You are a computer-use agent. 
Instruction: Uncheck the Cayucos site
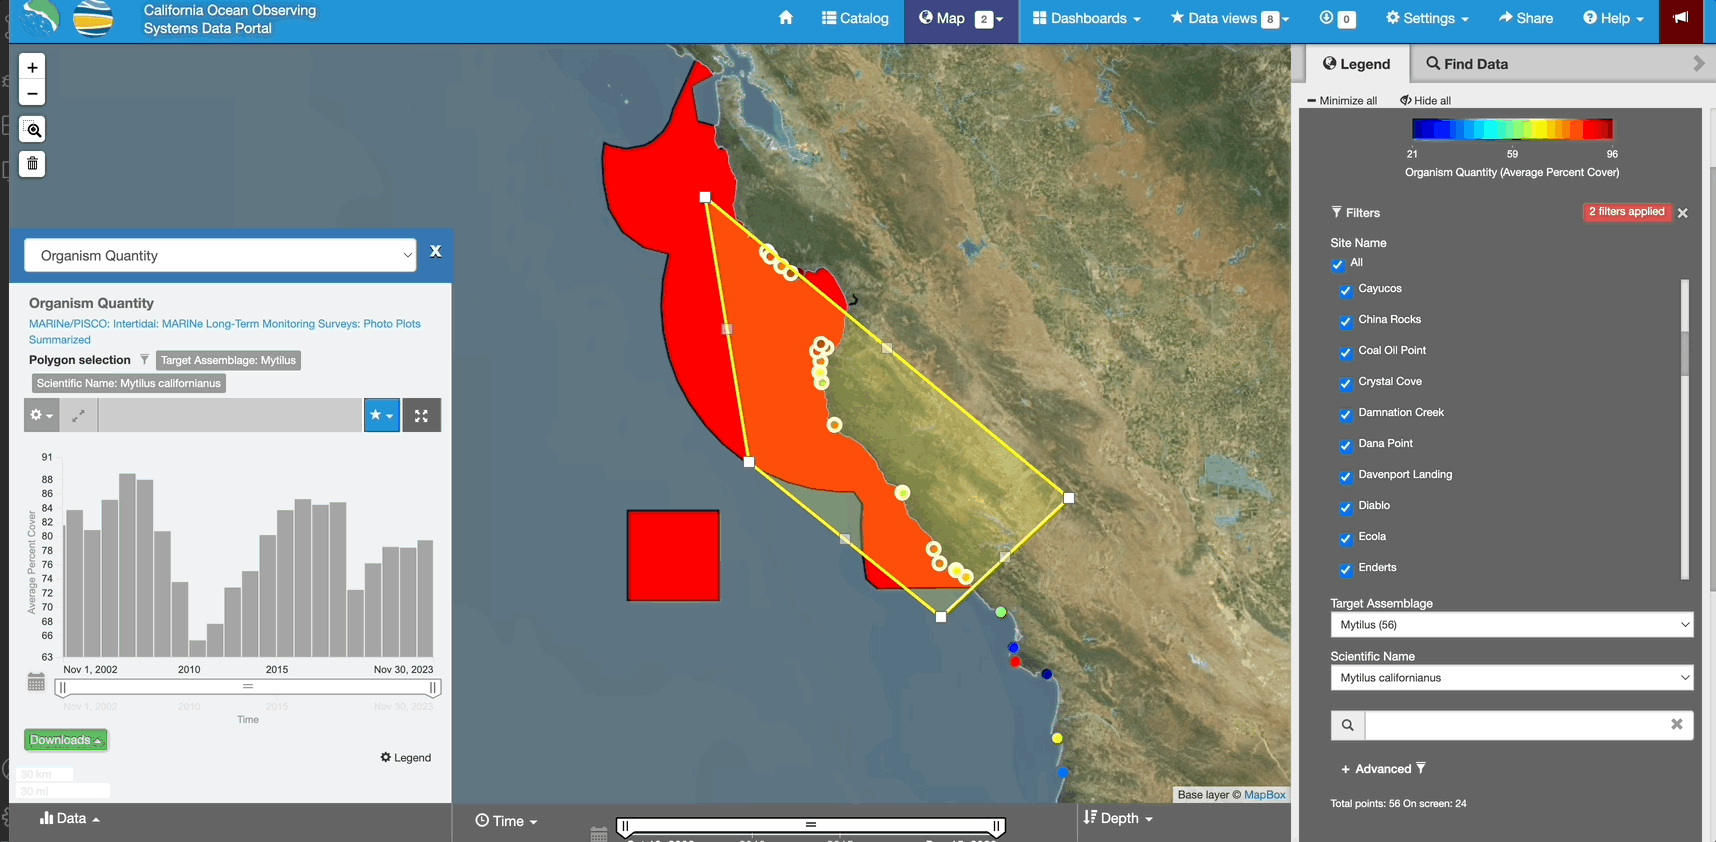coord(1345,290)
